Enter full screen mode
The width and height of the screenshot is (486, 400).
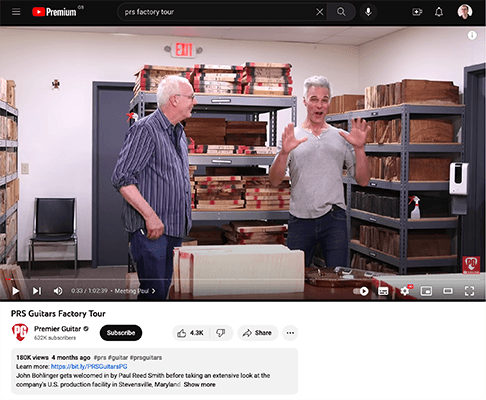pos(469,291)
